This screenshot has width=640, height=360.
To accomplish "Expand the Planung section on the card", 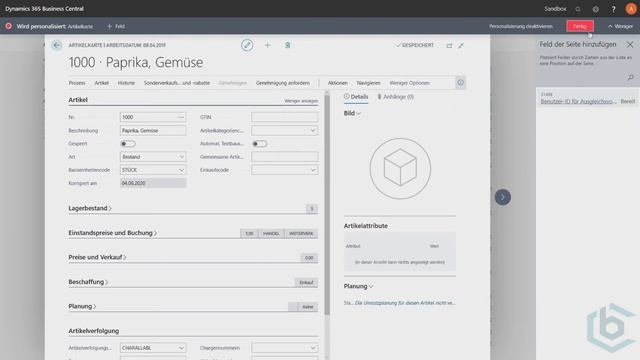I will tap(82, 306).
